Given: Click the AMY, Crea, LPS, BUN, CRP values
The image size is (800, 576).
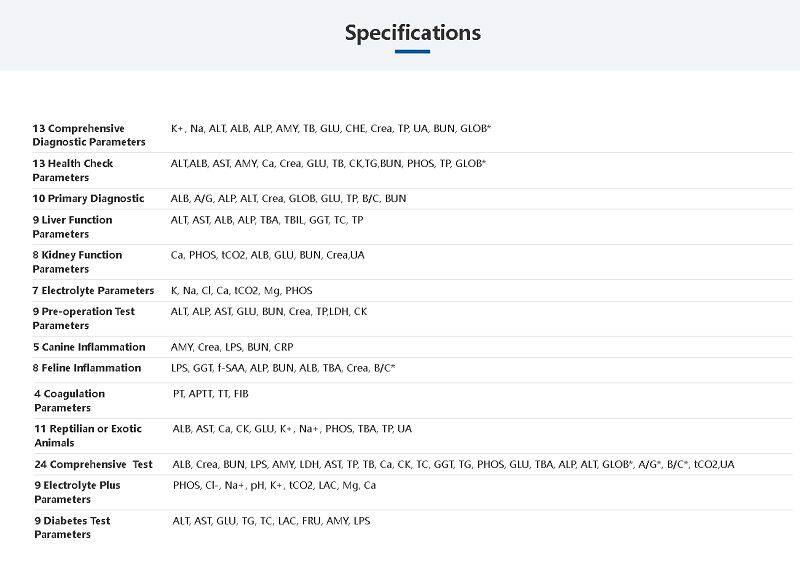Looking at the screenshot, I should tap(232, 347).
